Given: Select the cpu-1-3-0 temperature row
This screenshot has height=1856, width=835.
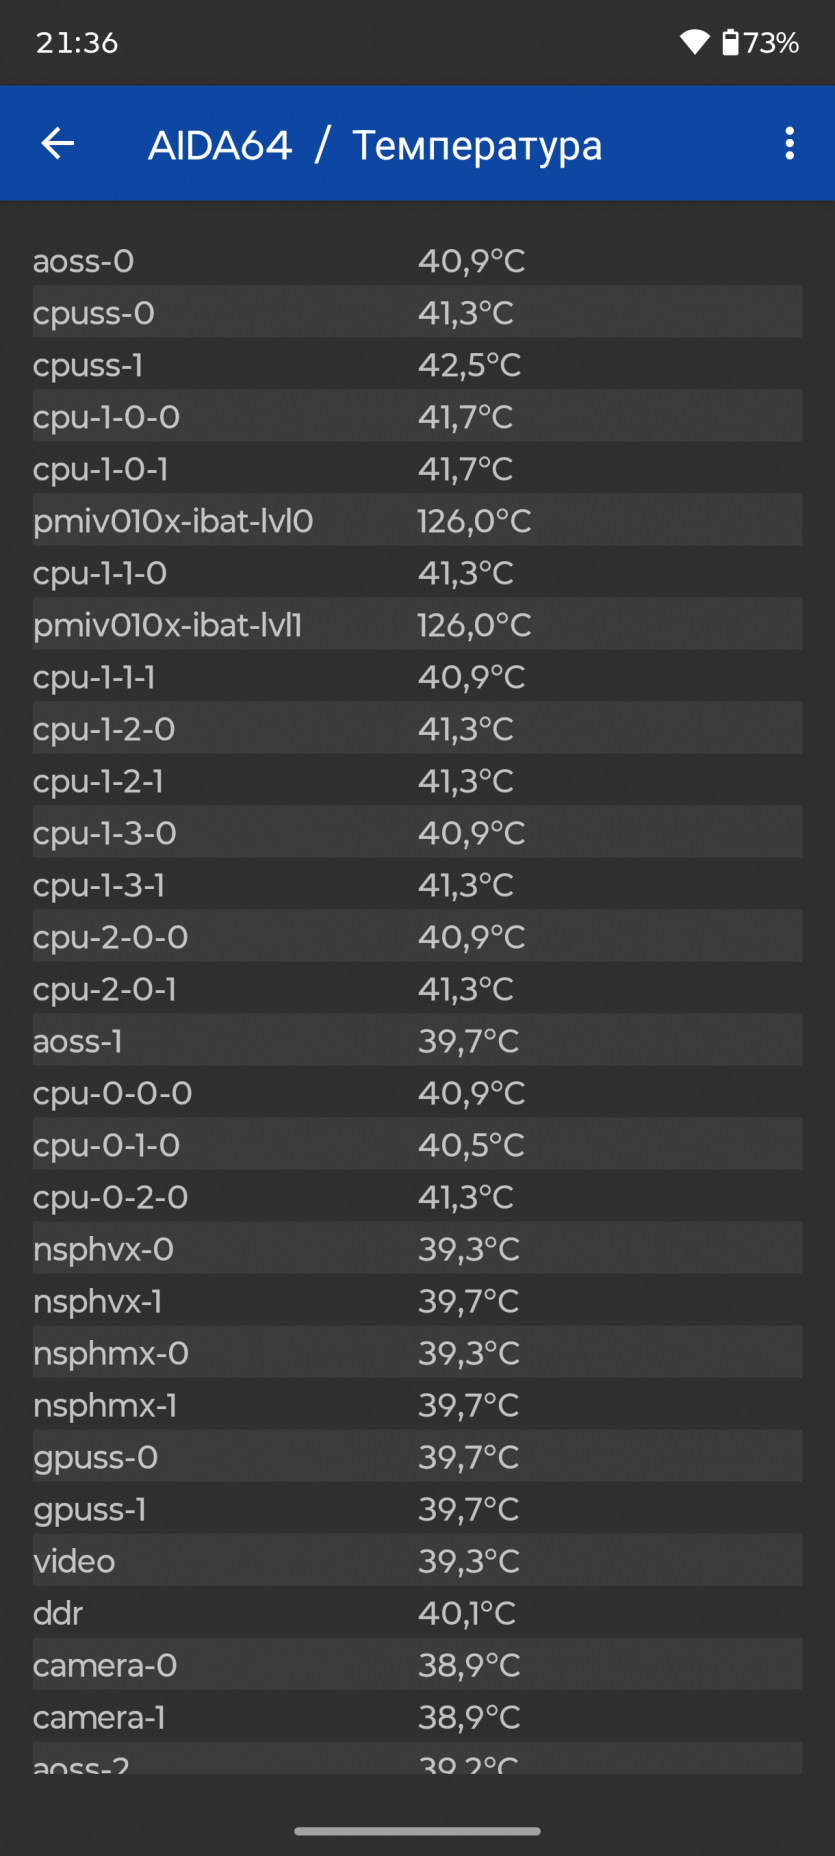Looking at the screenshot, I should coord(417,833).
